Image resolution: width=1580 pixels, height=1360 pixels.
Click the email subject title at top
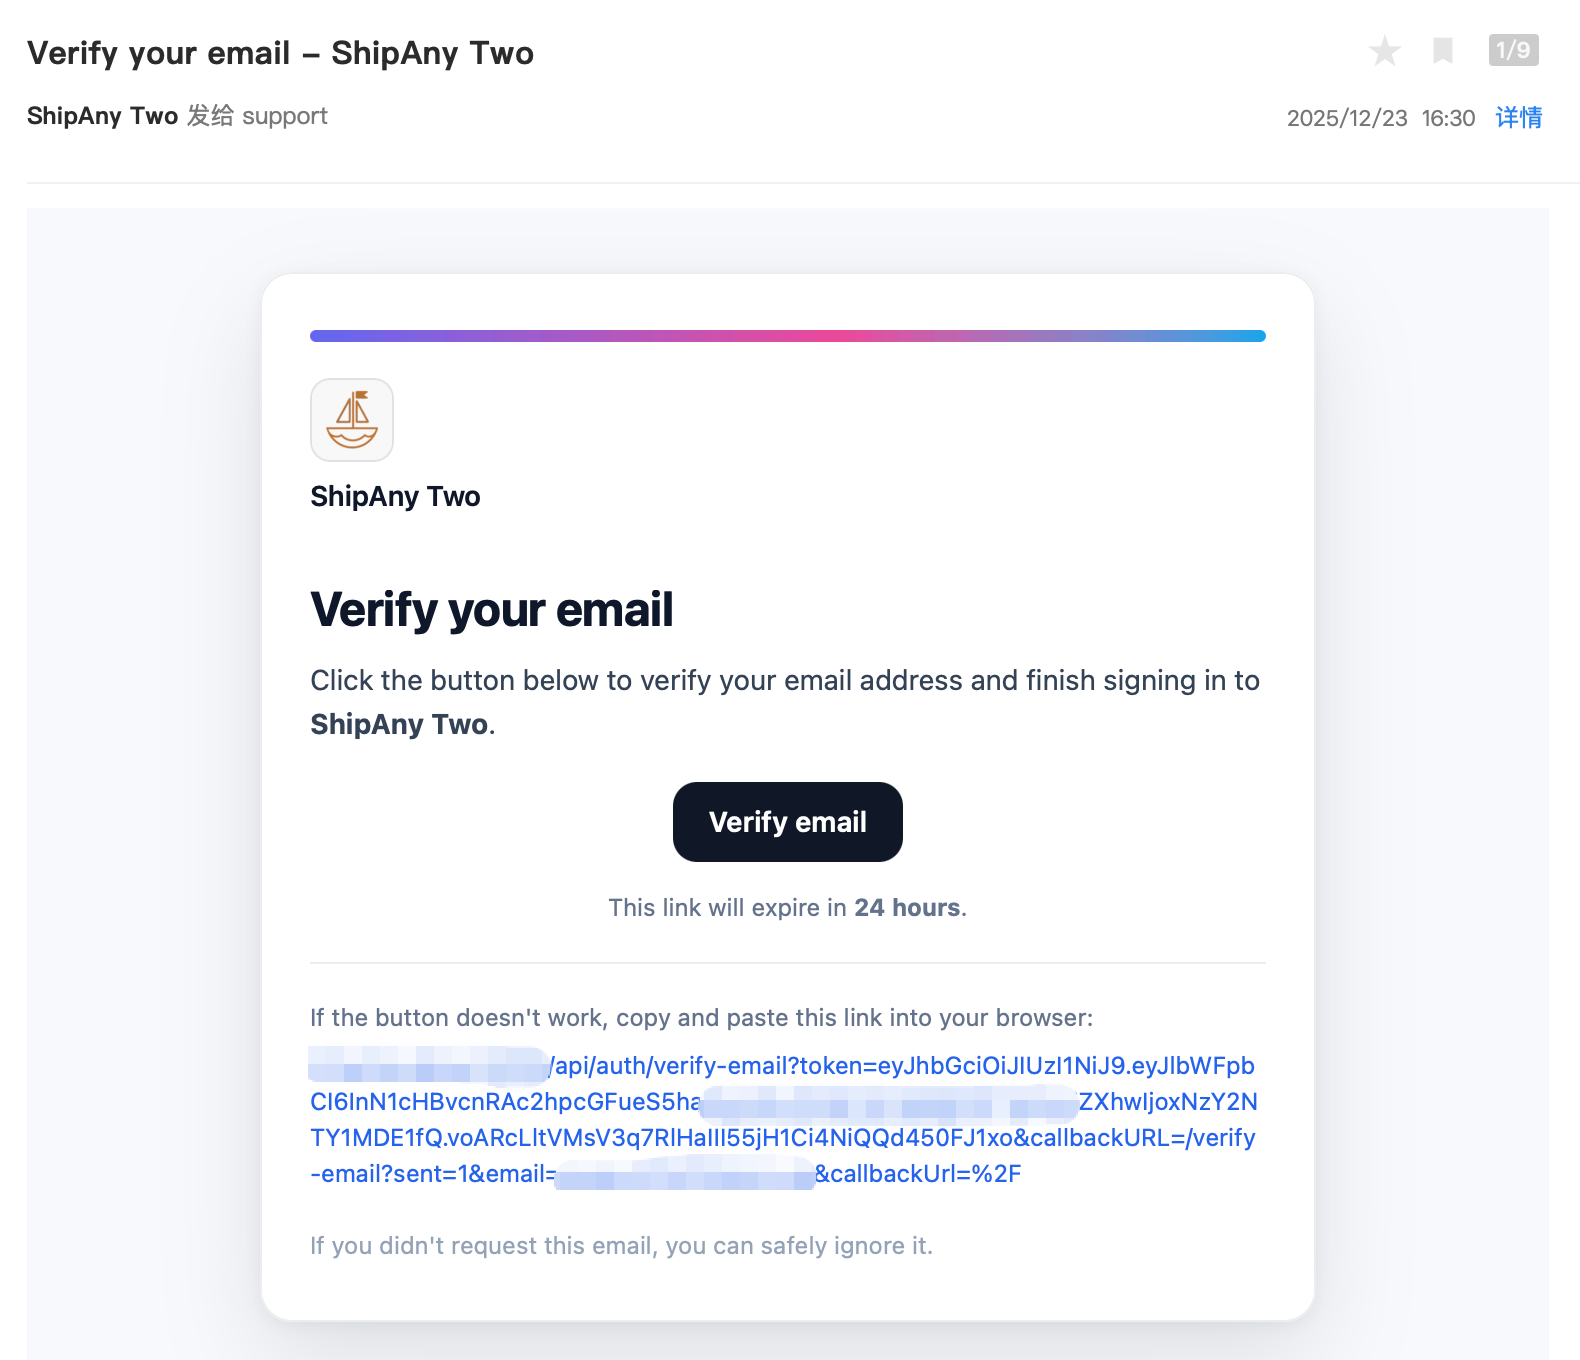click(x=280, y=53)
